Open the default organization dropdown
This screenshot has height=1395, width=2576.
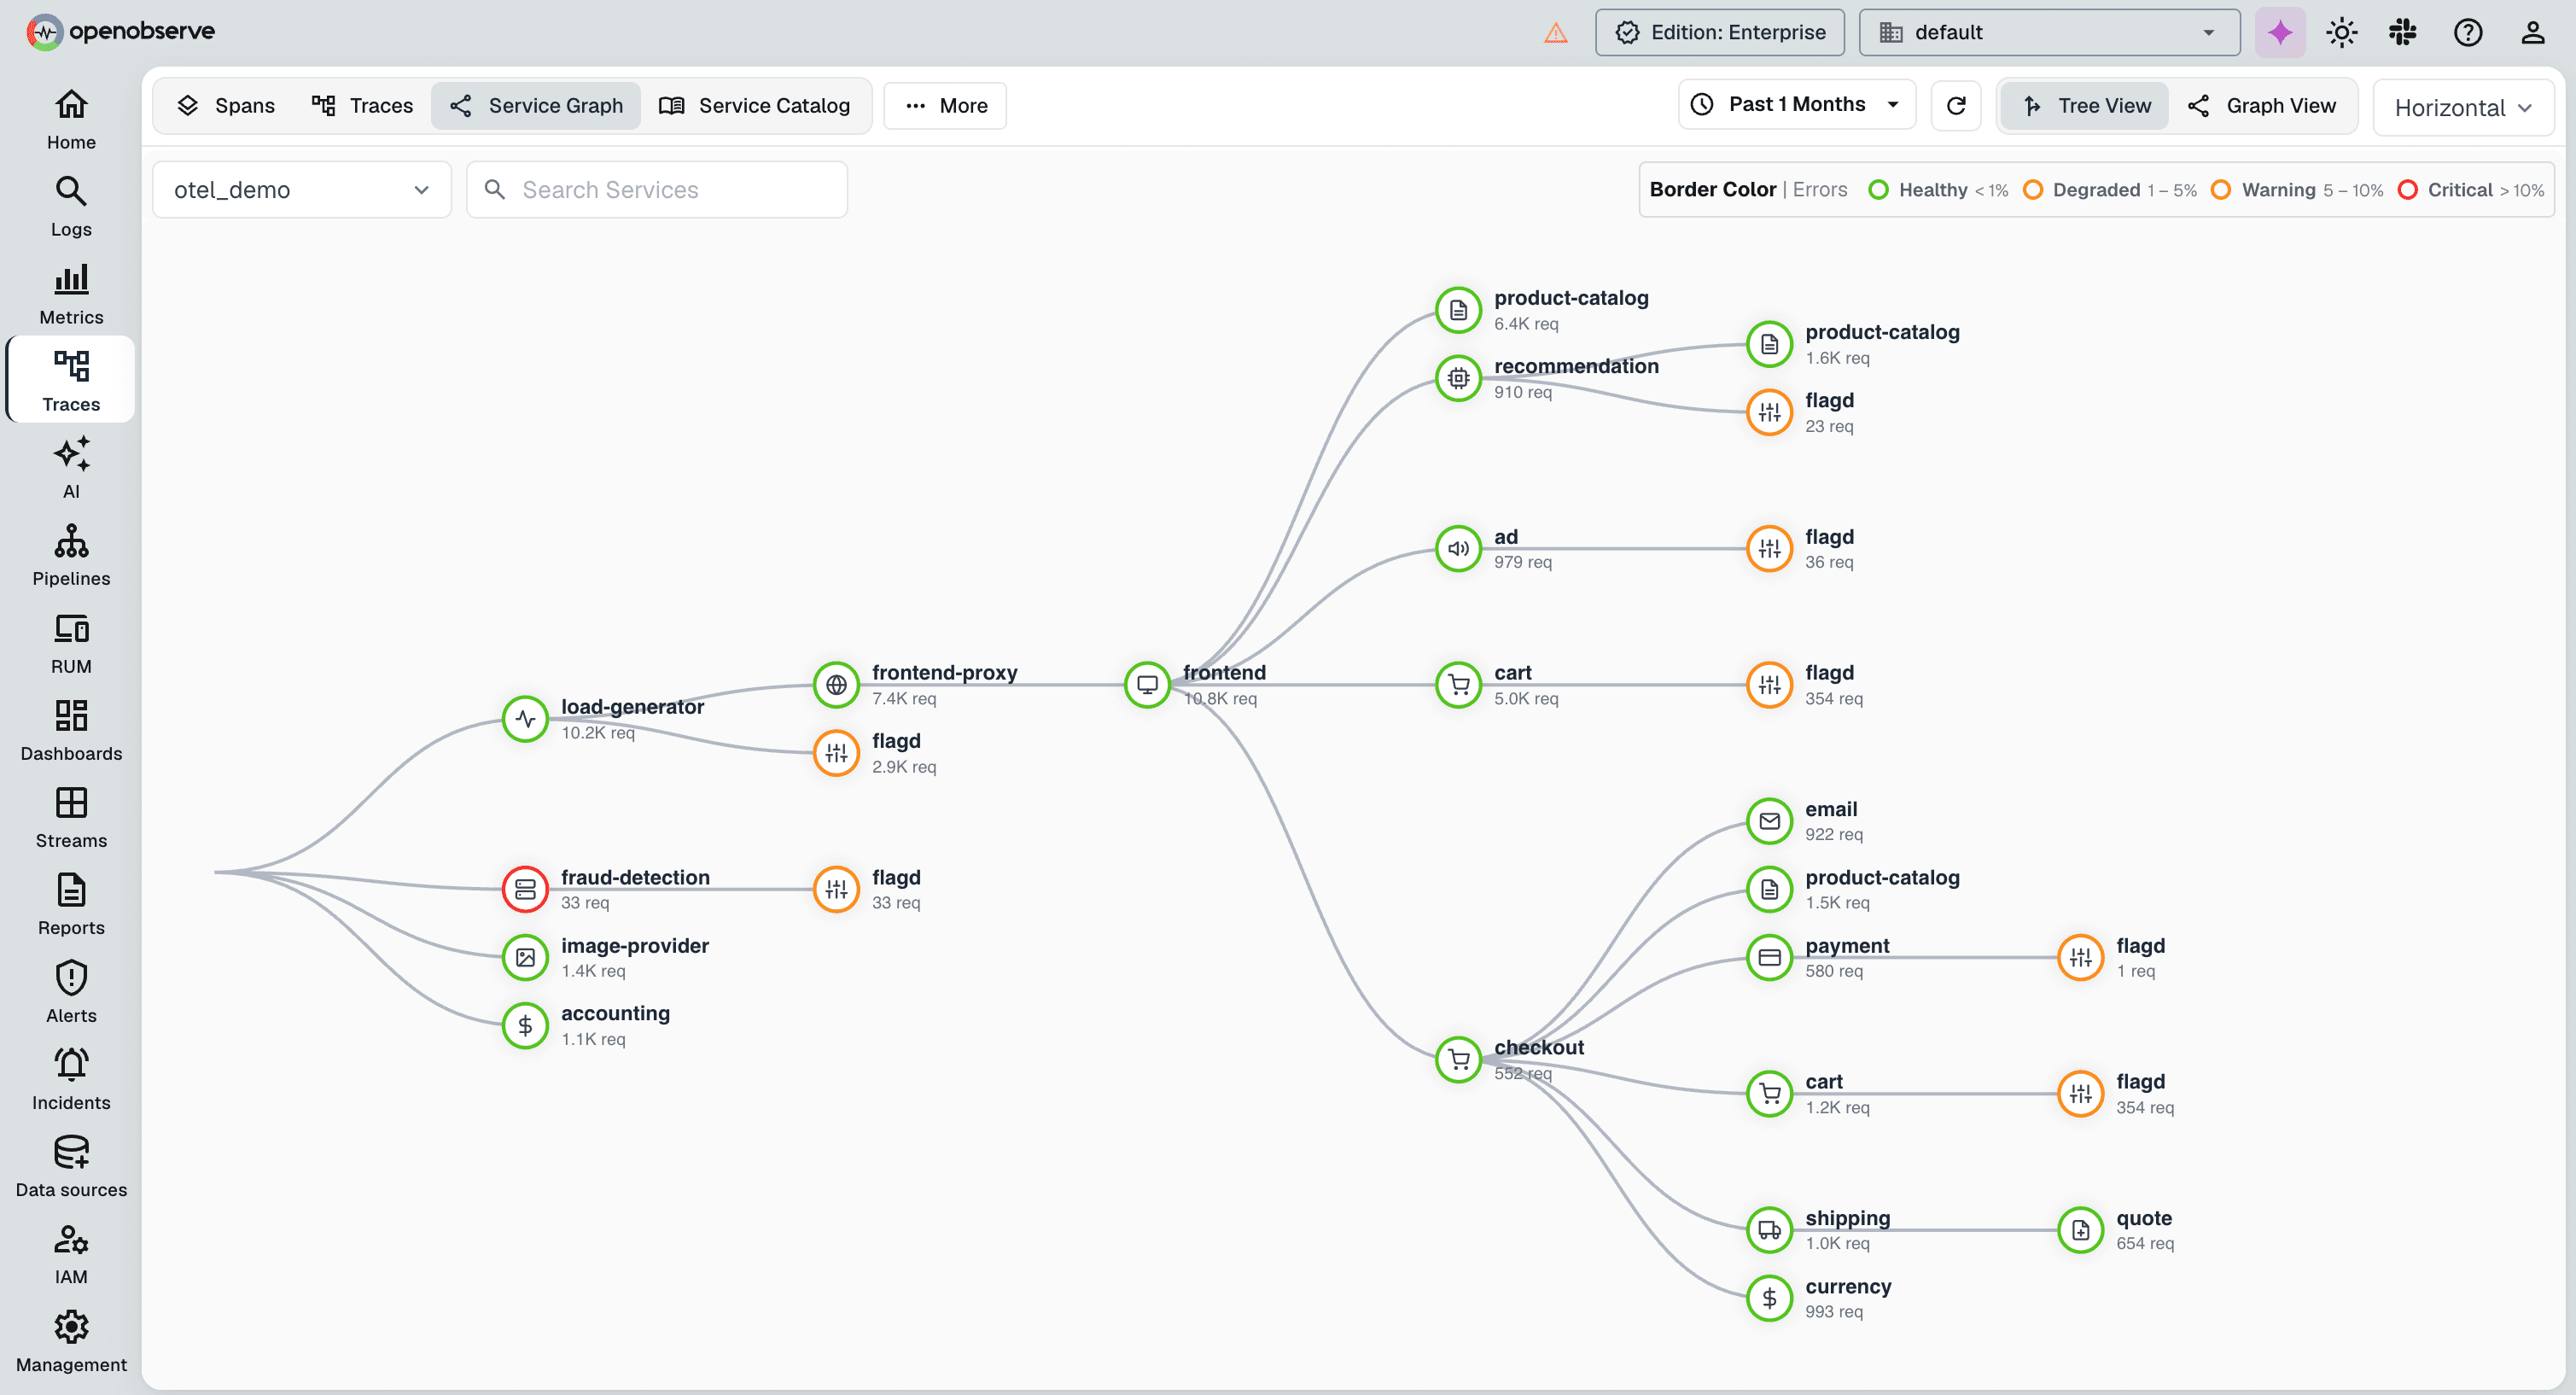(x=2048, y=32)
